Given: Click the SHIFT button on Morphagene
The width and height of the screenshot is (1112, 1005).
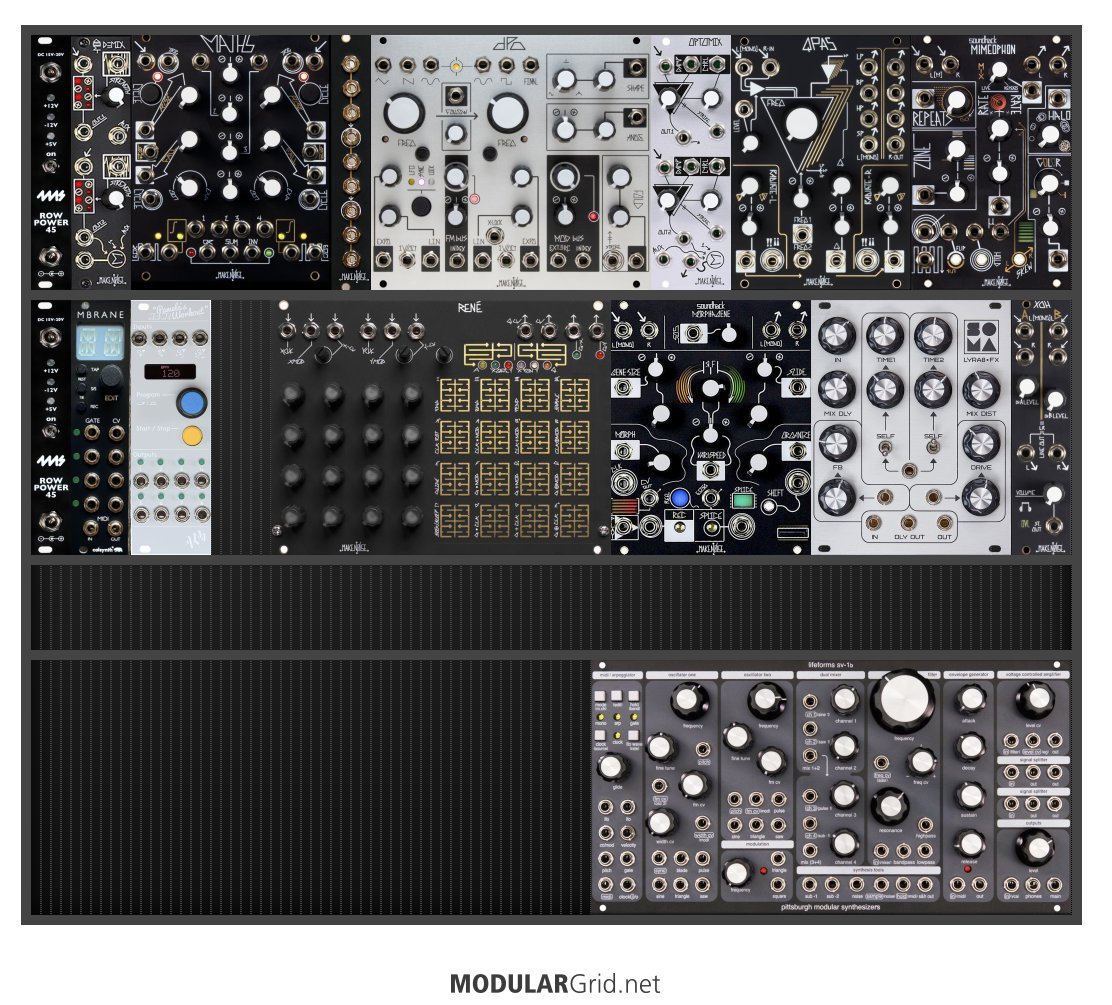Looking at the screenshot, I should click(769, 506).
